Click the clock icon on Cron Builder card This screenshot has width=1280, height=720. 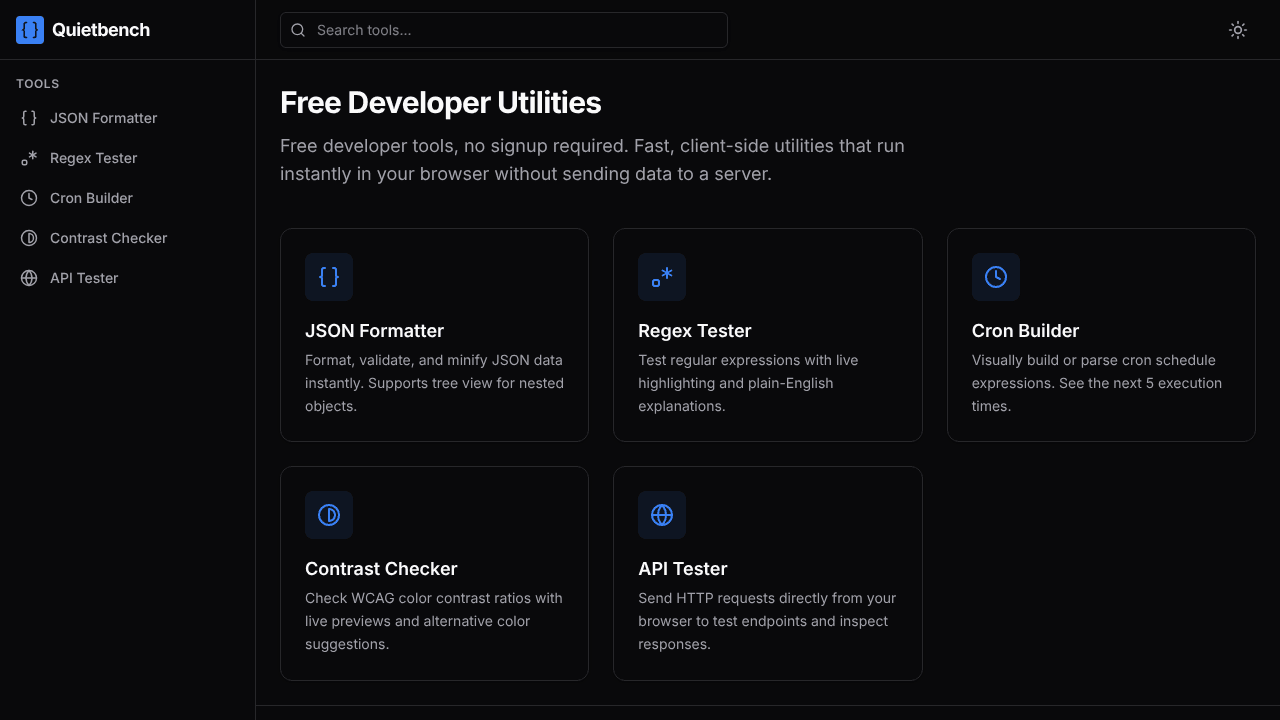[x=996, y=277]
